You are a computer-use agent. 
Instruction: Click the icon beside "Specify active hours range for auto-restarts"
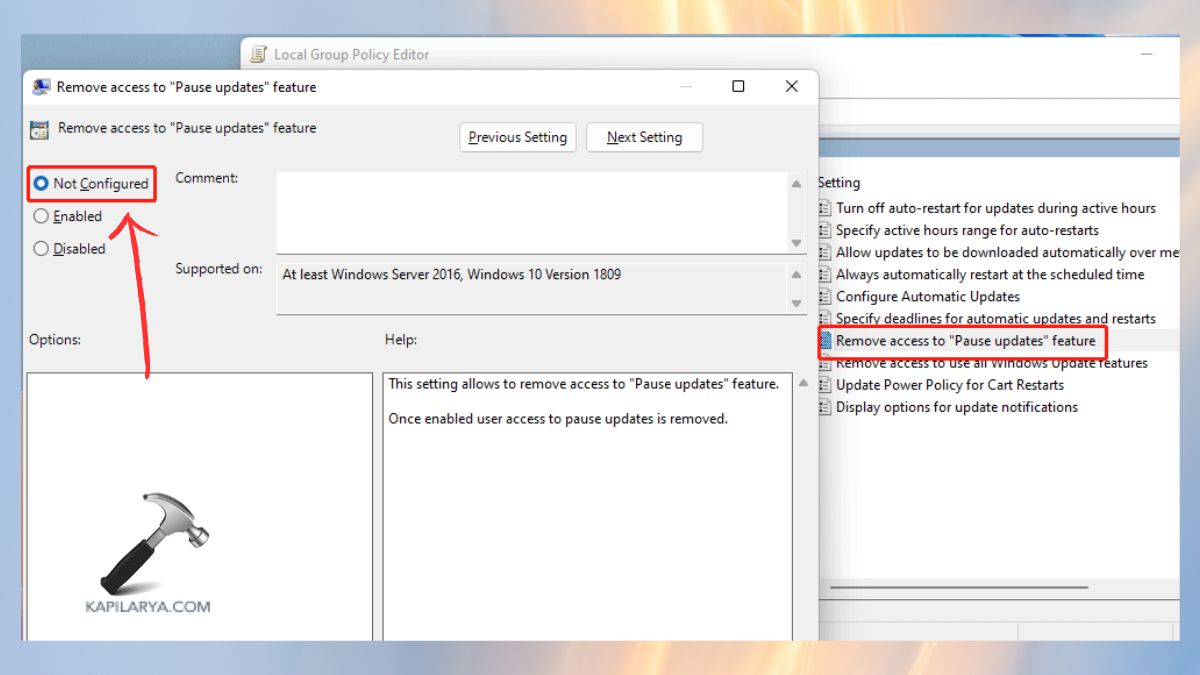tap(825, 230)
